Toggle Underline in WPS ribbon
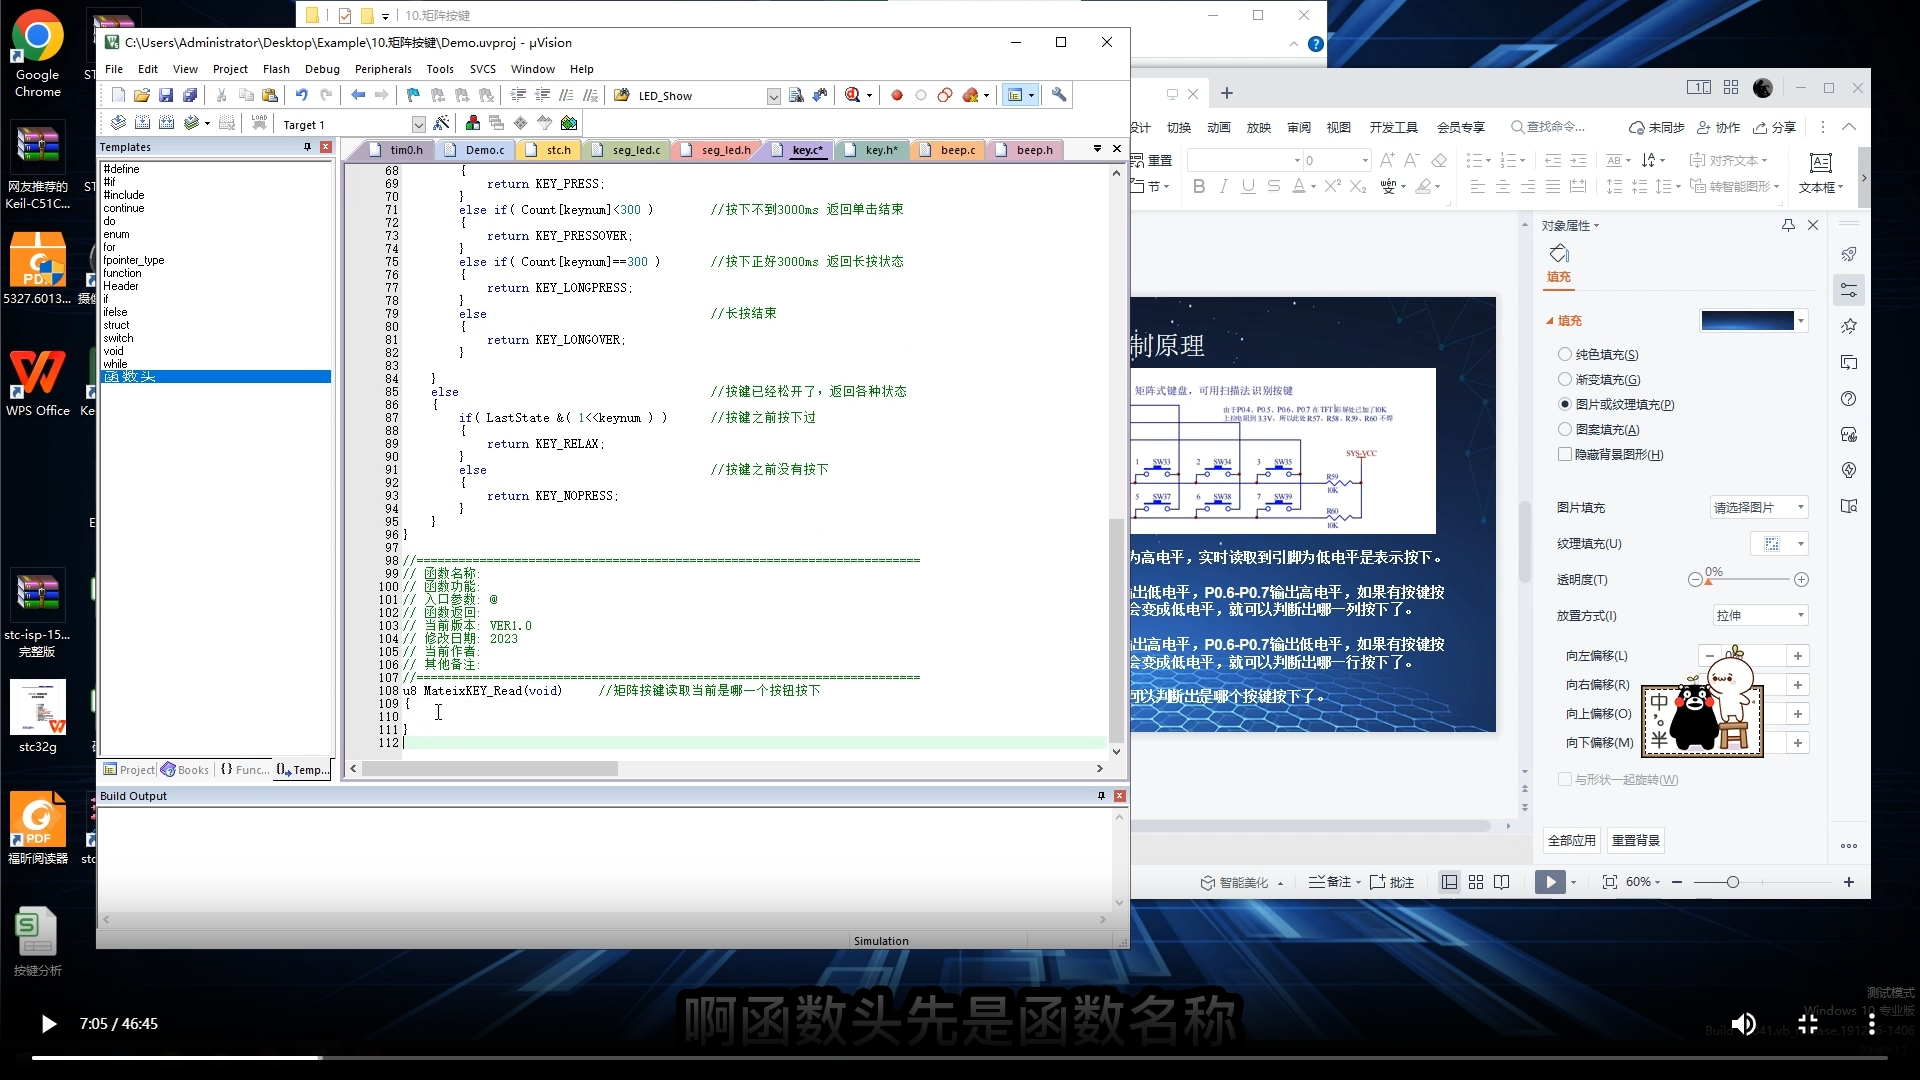 (x=1247, y=186)
